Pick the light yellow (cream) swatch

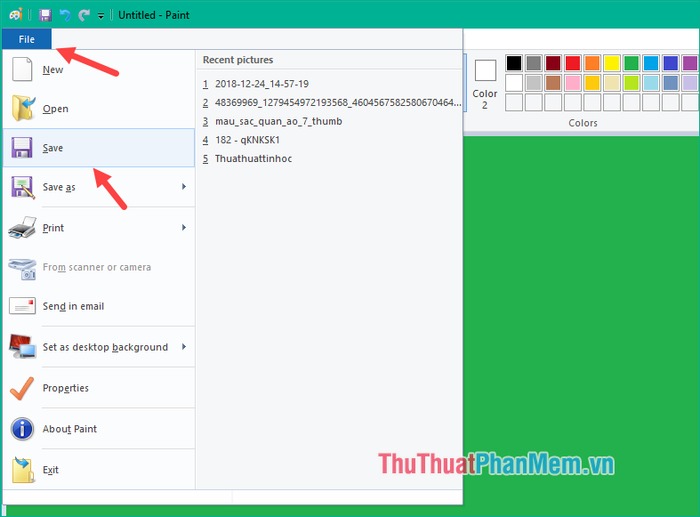pyautogui.click(x=612, y=83)
